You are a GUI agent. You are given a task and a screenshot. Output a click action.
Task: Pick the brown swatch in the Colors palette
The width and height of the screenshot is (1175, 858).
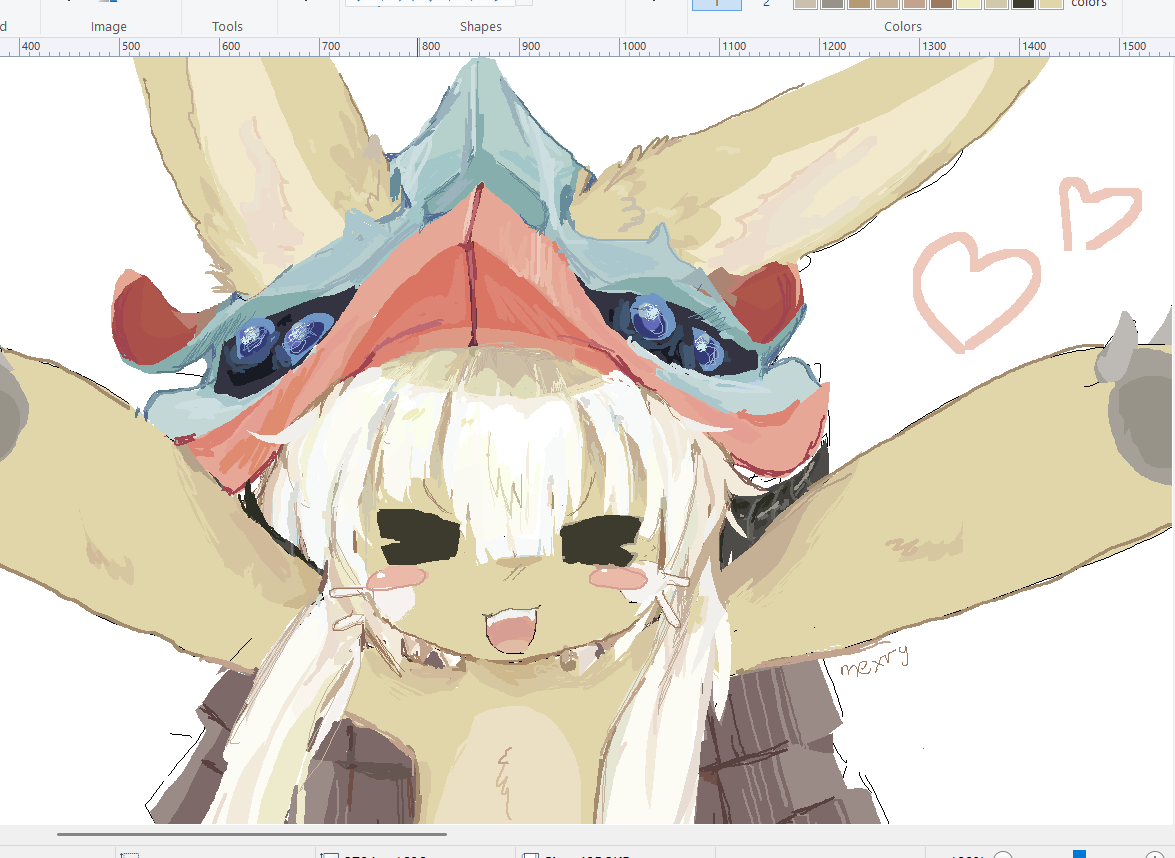tap(941, 3)
